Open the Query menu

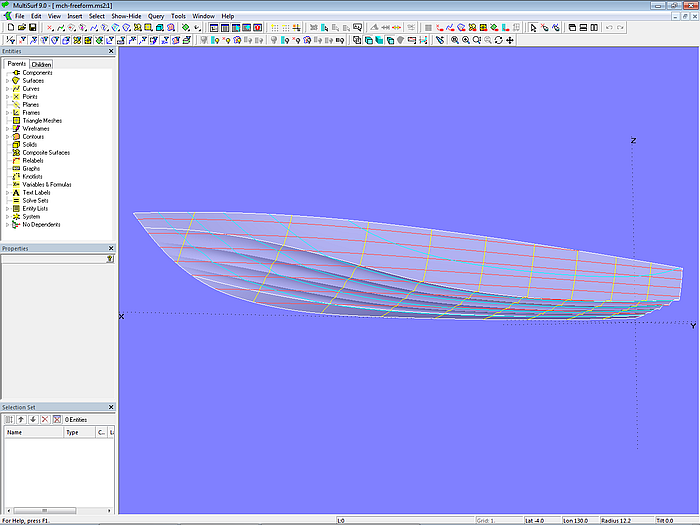tap(156, 16)
